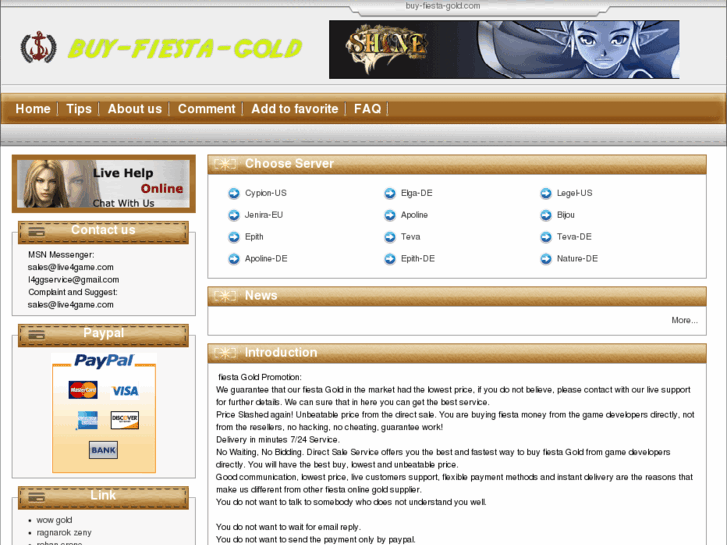Click the BANK payment icon

pos(103,450)
